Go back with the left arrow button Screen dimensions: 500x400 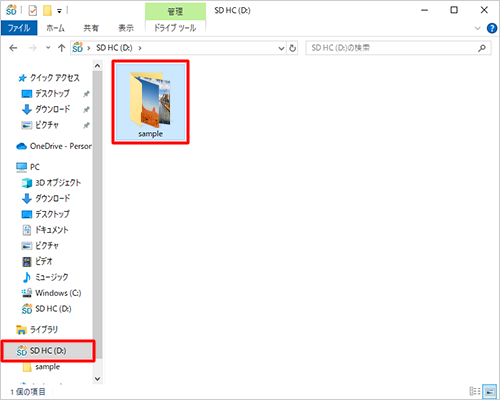(13, 48)
